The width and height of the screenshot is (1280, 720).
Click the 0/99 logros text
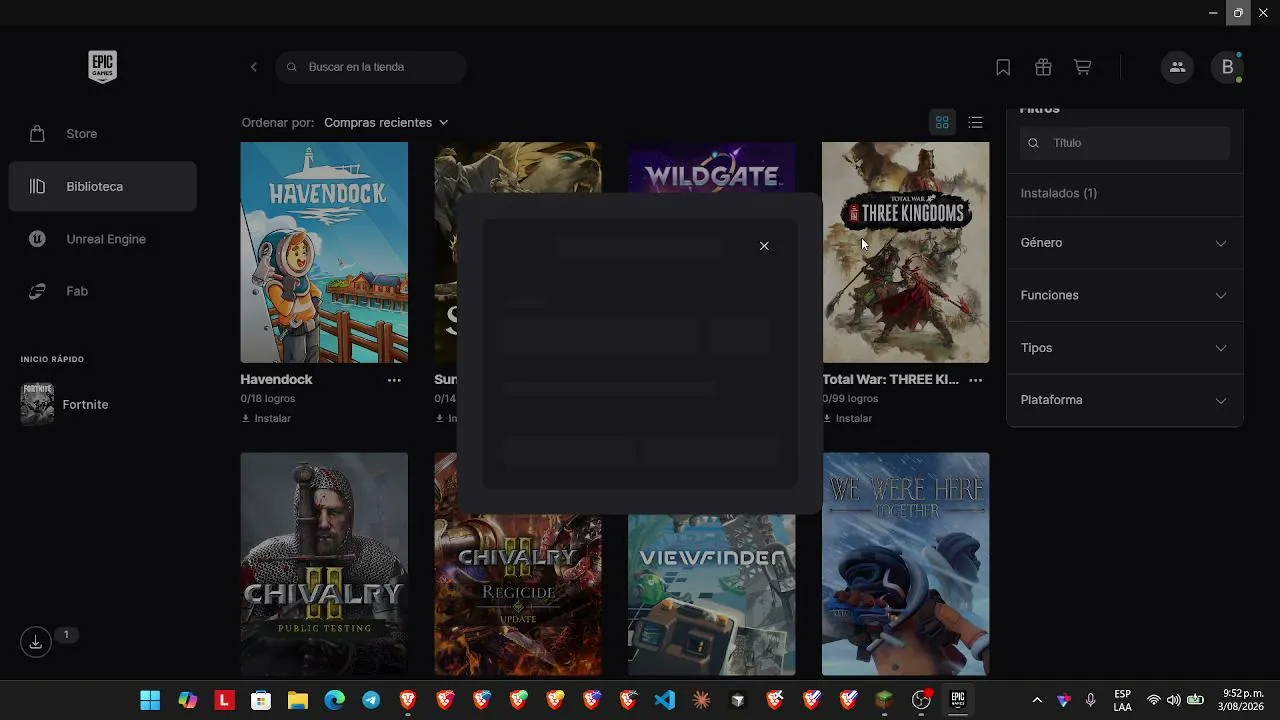pyautogui.click(x=850, y=398)
